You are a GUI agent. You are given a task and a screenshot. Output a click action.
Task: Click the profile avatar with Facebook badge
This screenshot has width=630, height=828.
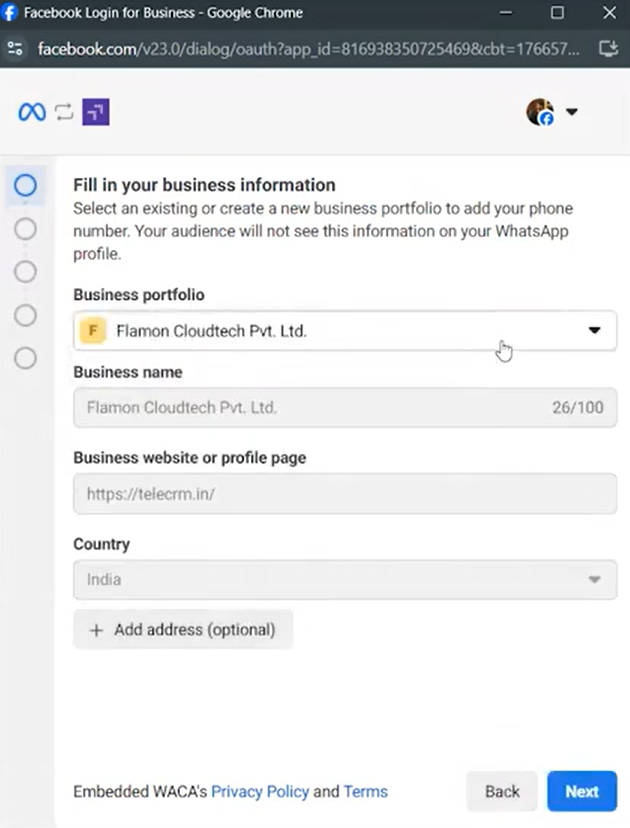coord(540,112)
